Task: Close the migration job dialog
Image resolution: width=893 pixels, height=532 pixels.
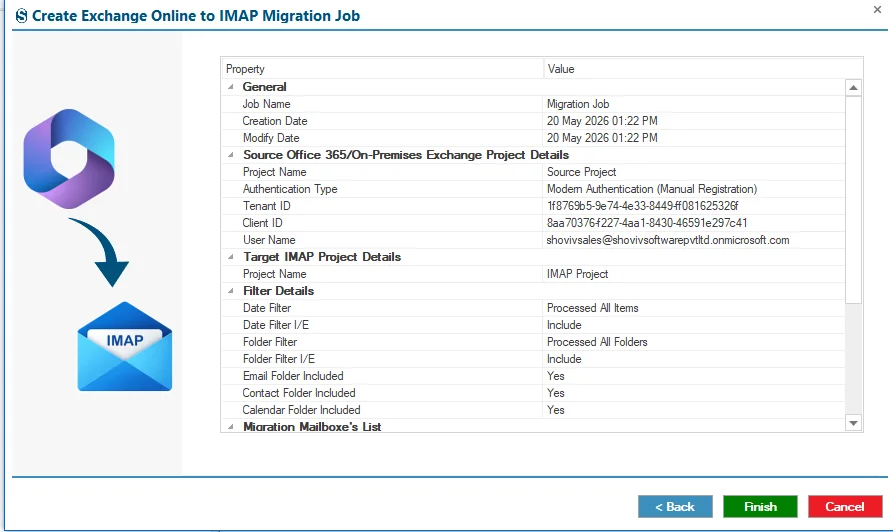Action: pos(877,10)
